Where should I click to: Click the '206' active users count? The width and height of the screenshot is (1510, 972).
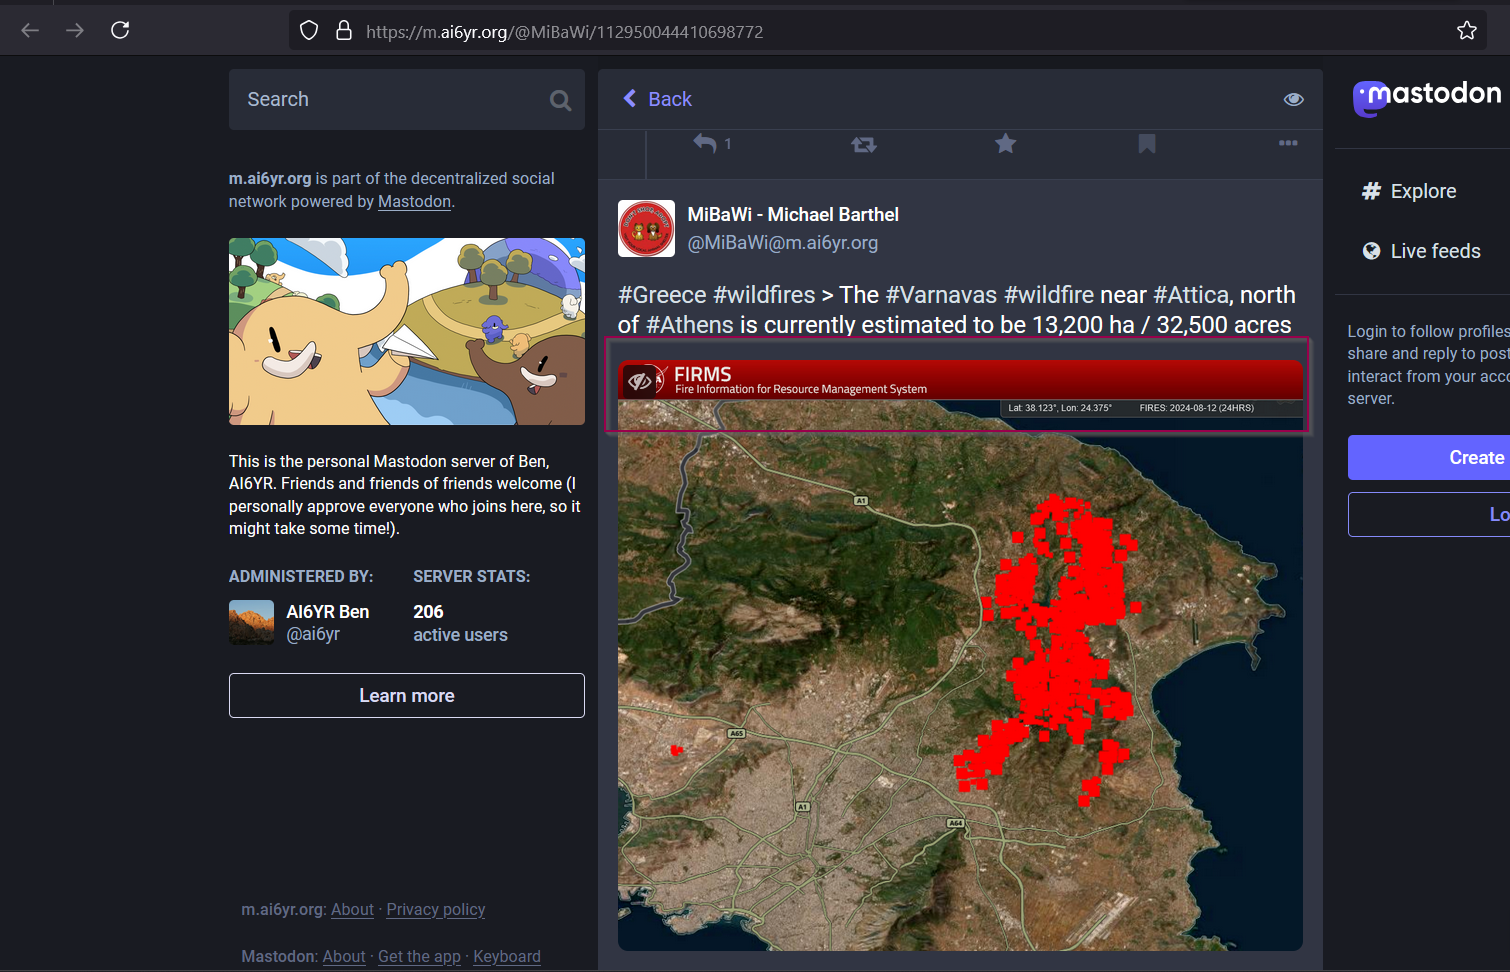[428, 612]
